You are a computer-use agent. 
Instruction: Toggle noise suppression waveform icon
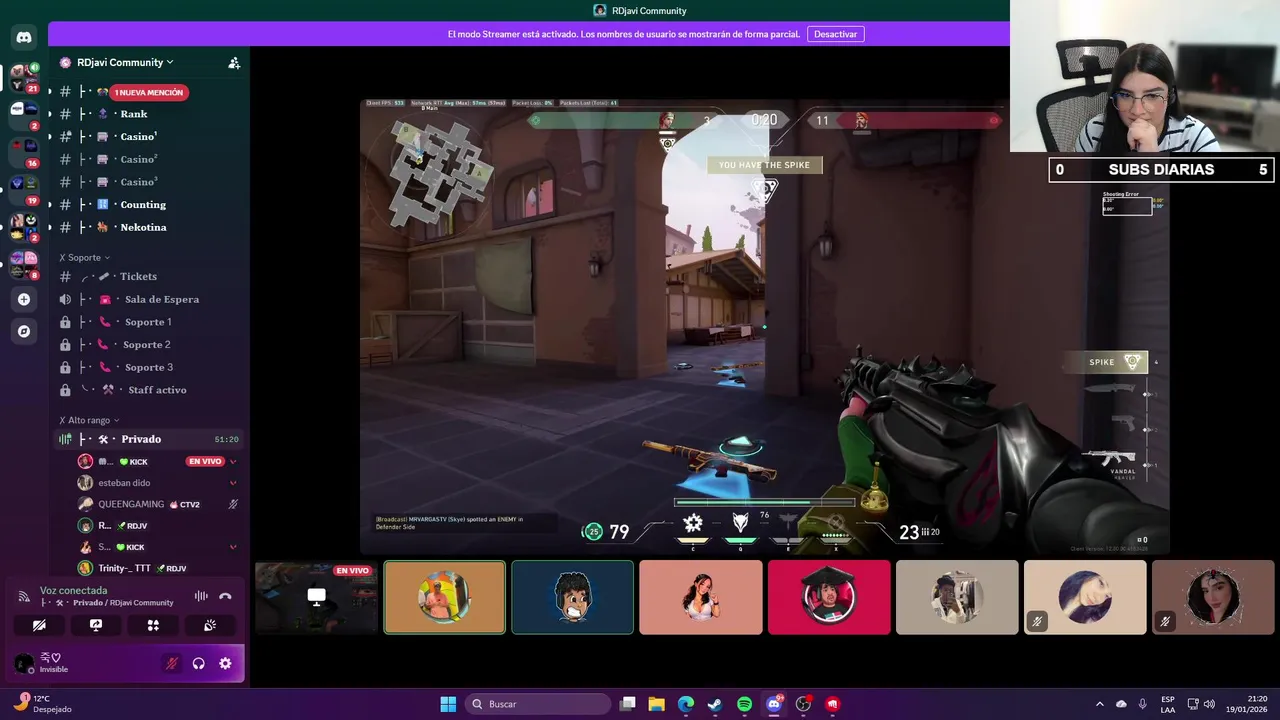click(201, 596)
